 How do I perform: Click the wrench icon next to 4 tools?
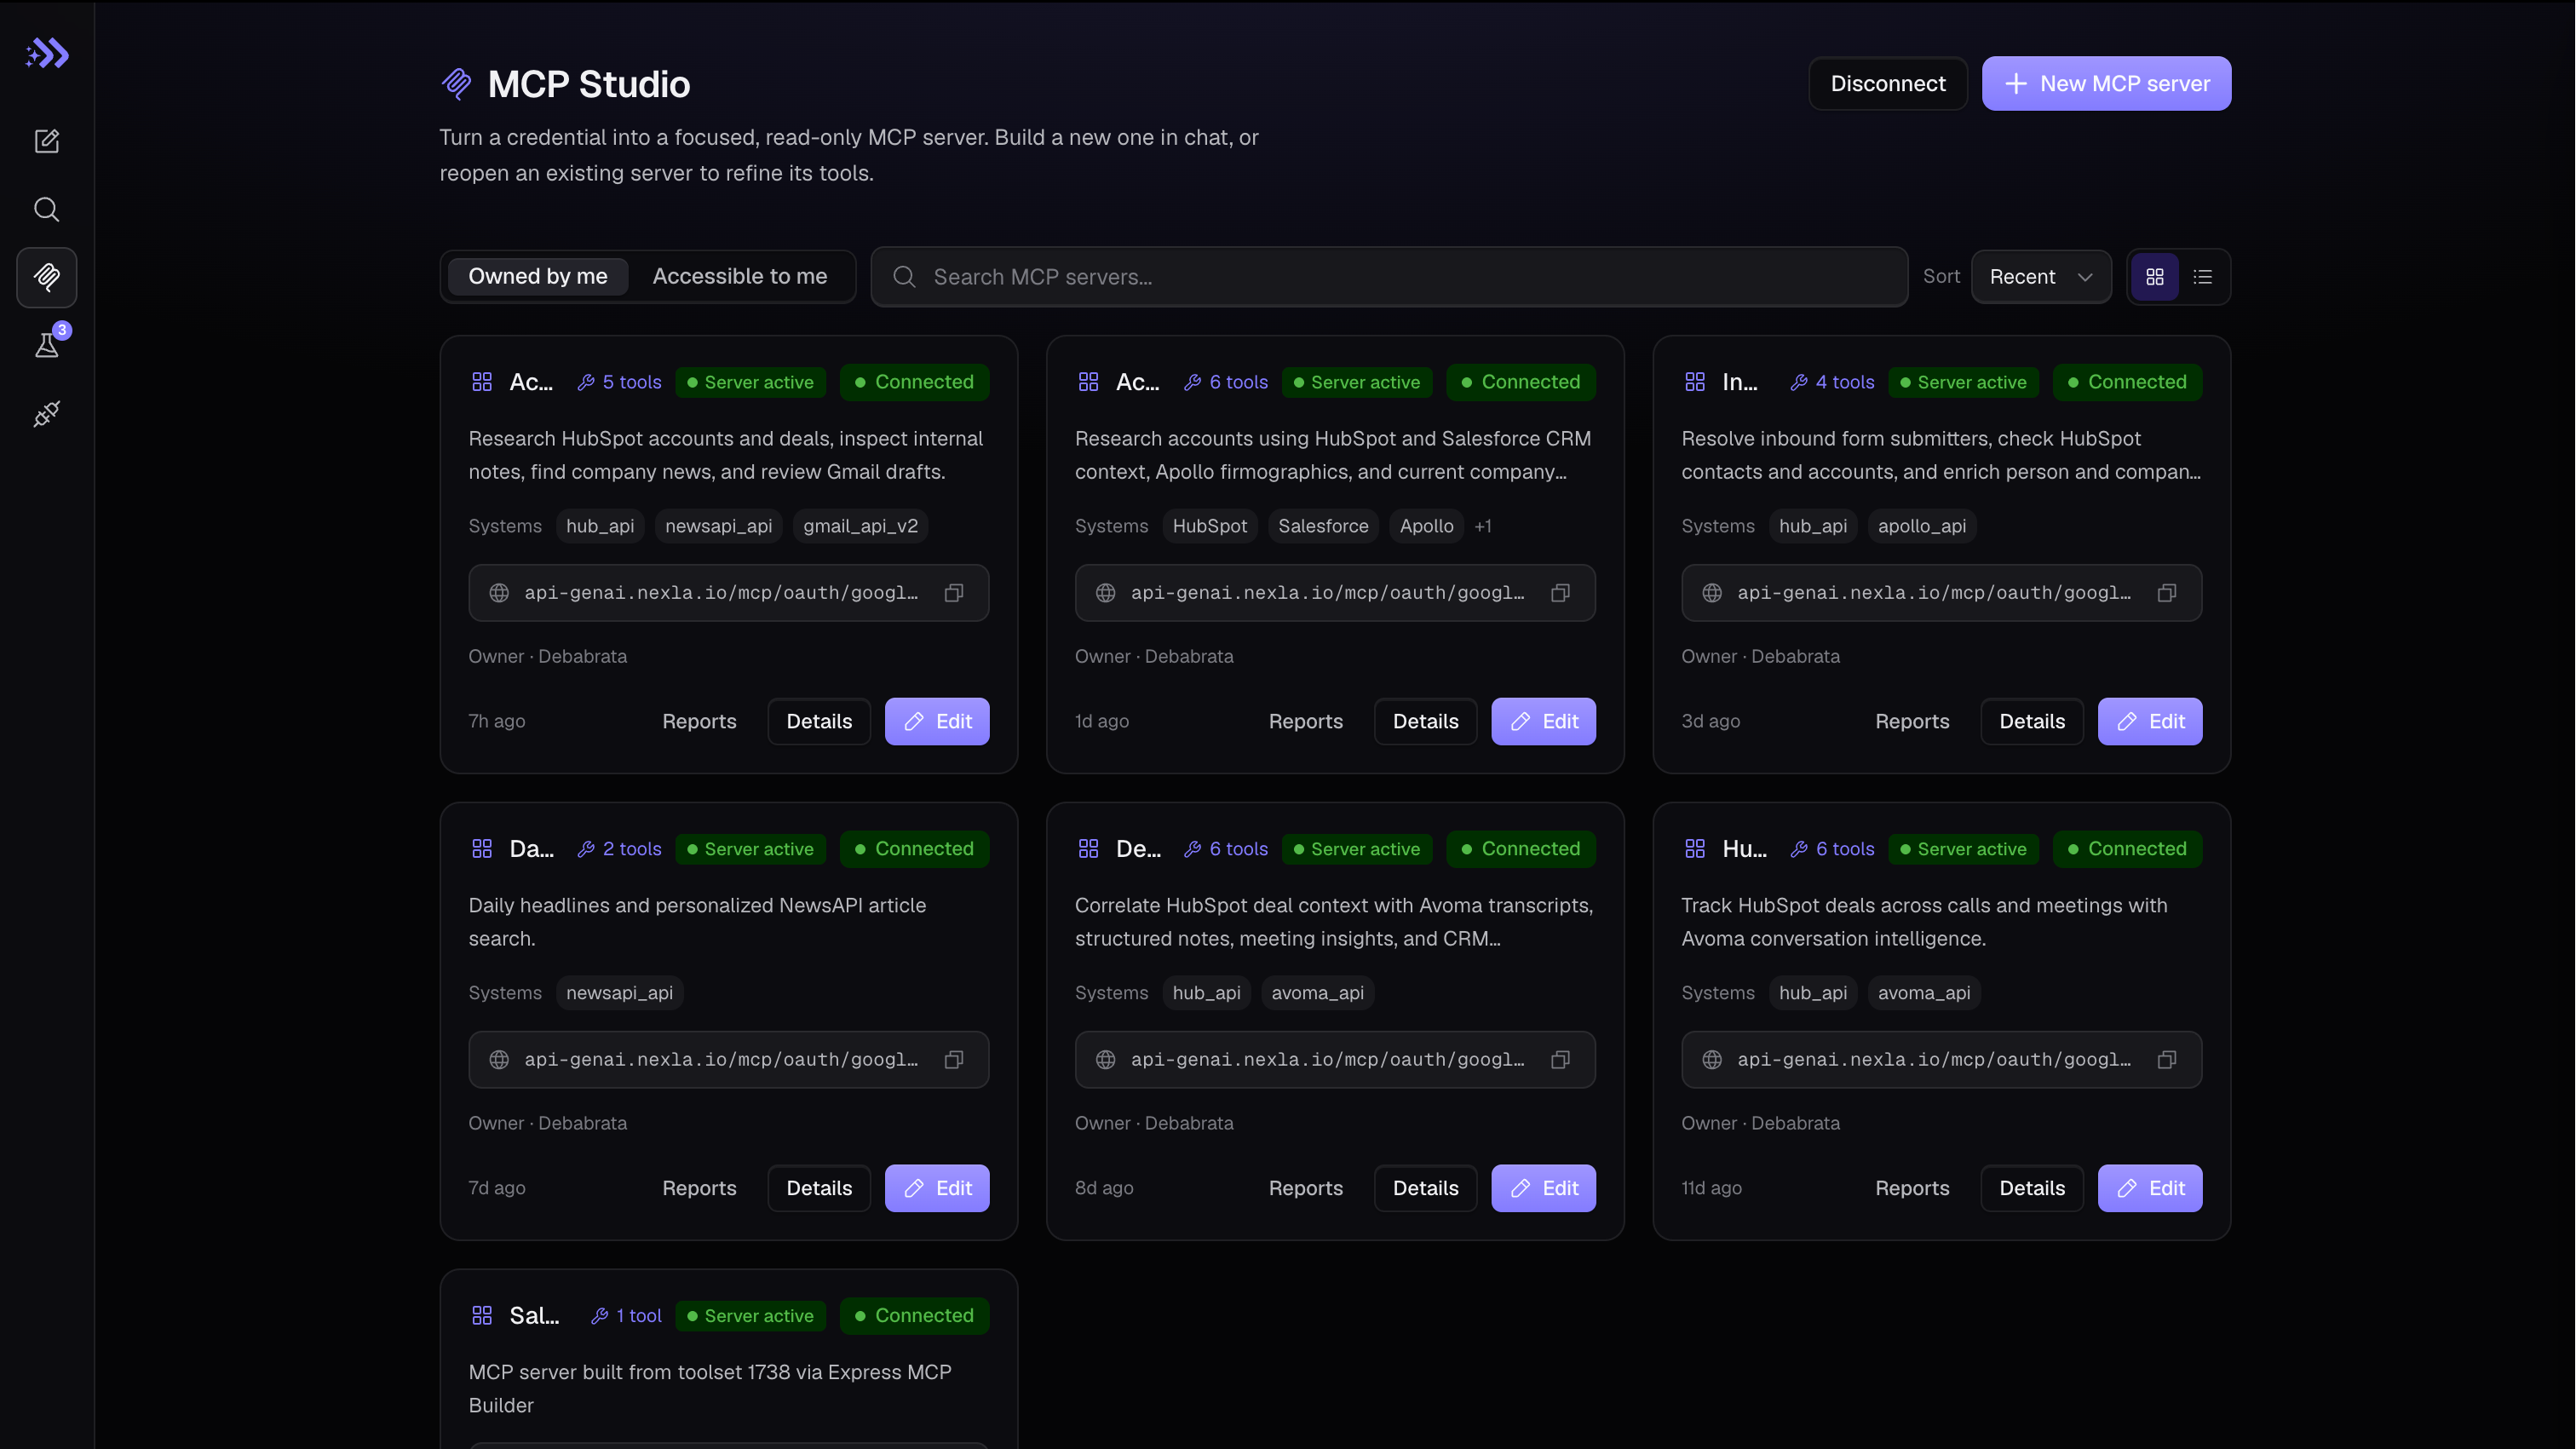(1799, 382)
